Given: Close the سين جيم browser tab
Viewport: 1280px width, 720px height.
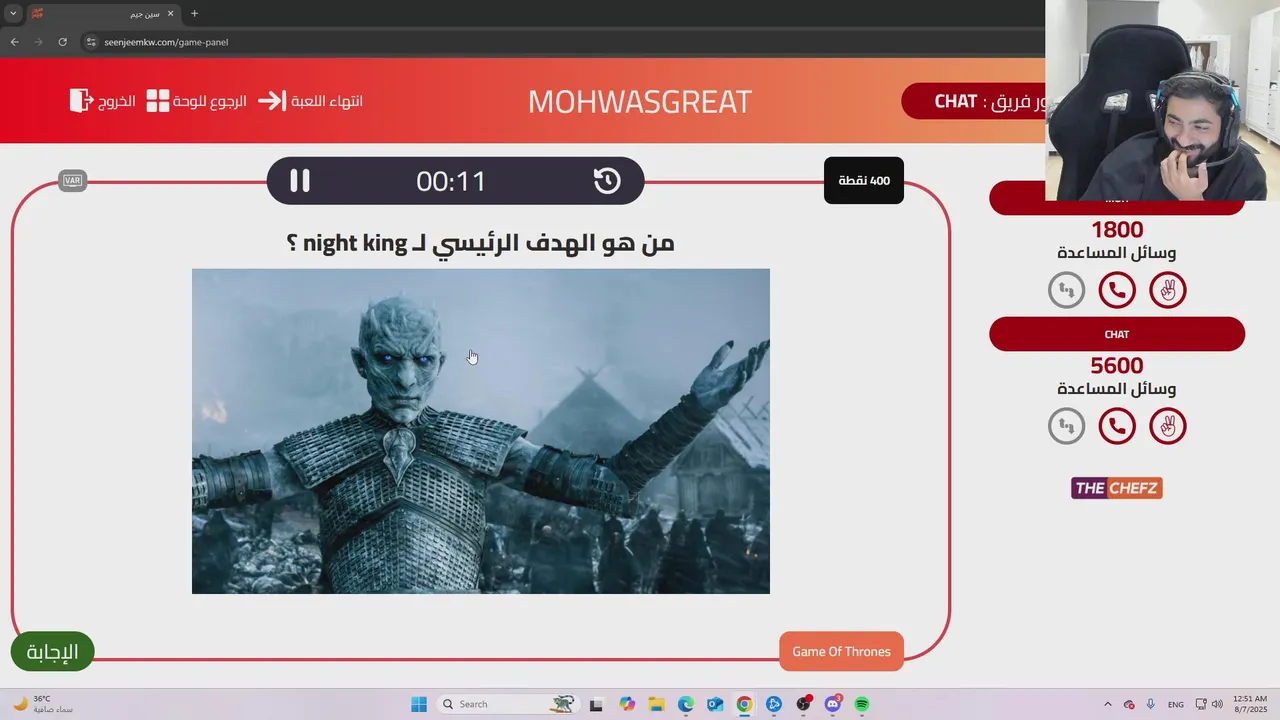Looking at the screenshot, I should [x=170, y=14].
